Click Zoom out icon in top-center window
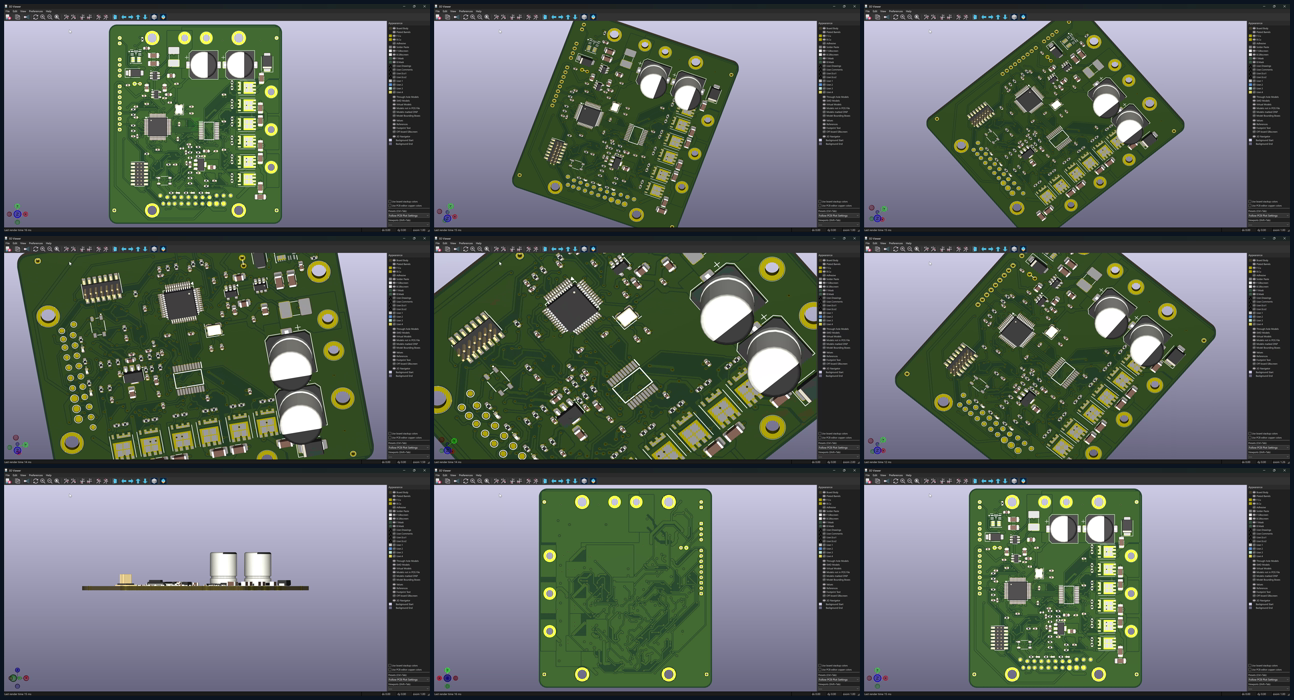The height and width of the screenshot is (700, 1294). click(480, 17)
